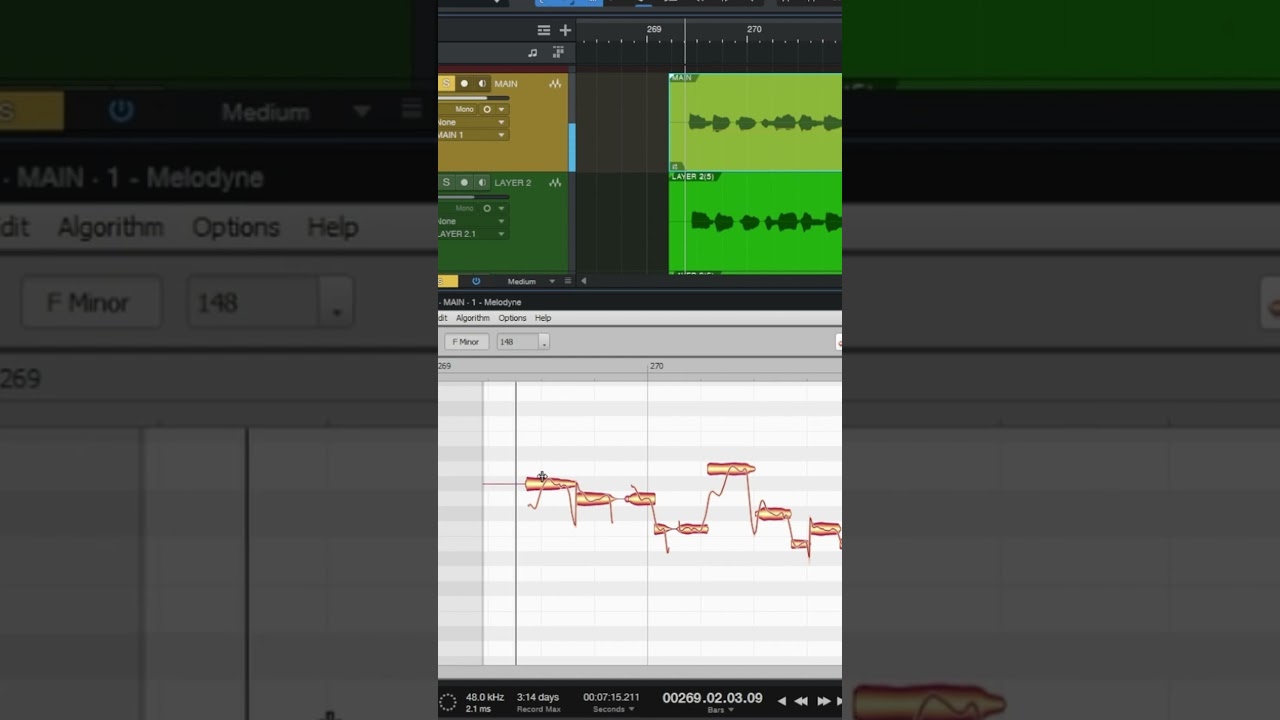The width and height of the screenshot is (1280, 720).
Task: Show automation for the LAYER 2 track
Action: click(x=555, y=183)
